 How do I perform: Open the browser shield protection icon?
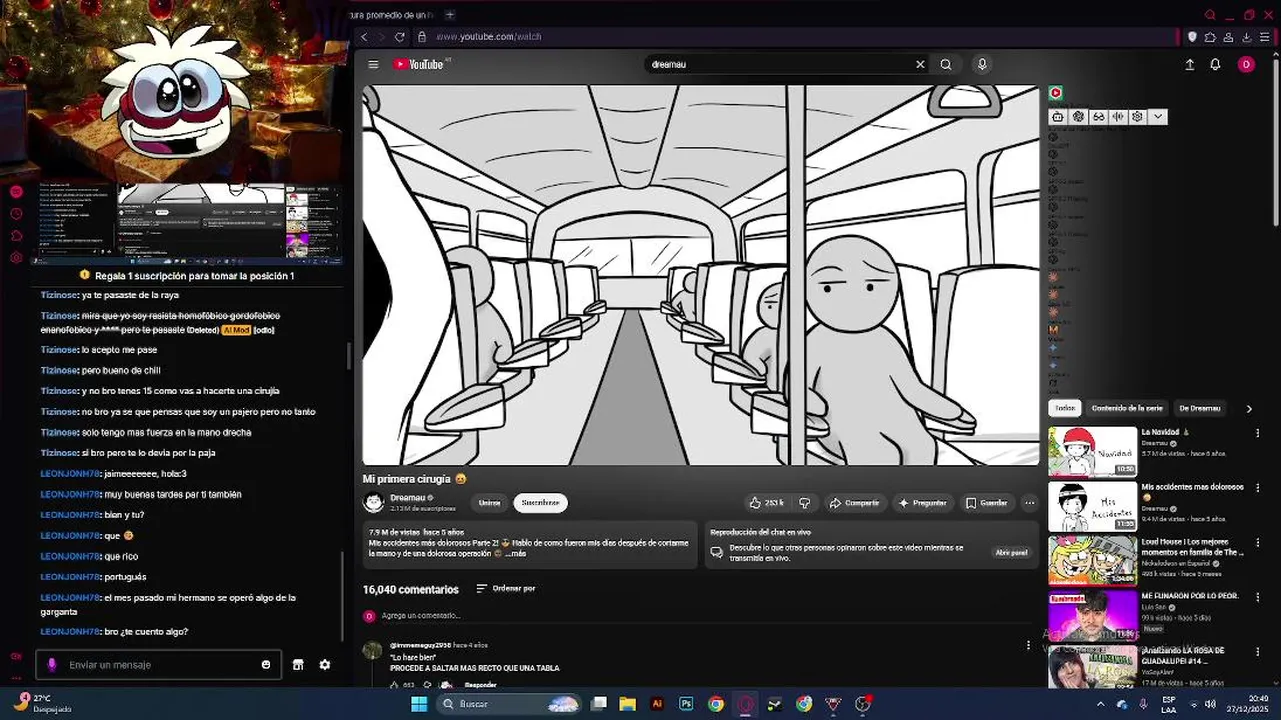(x=1192, y=37)
